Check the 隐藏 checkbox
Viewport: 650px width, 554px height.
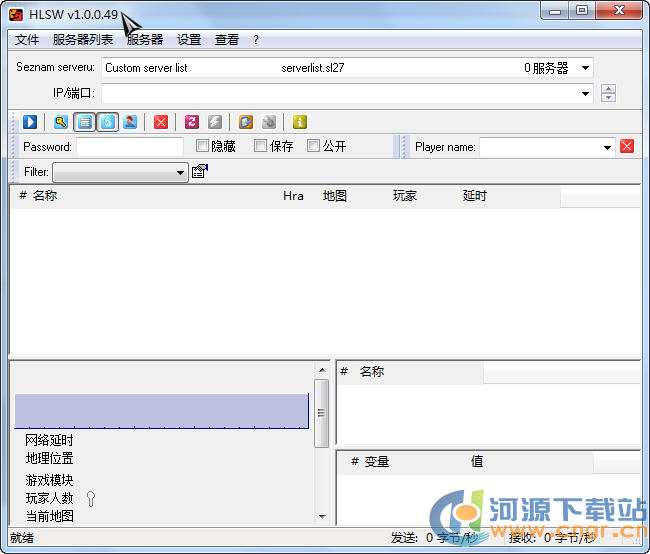click(202, 146)
